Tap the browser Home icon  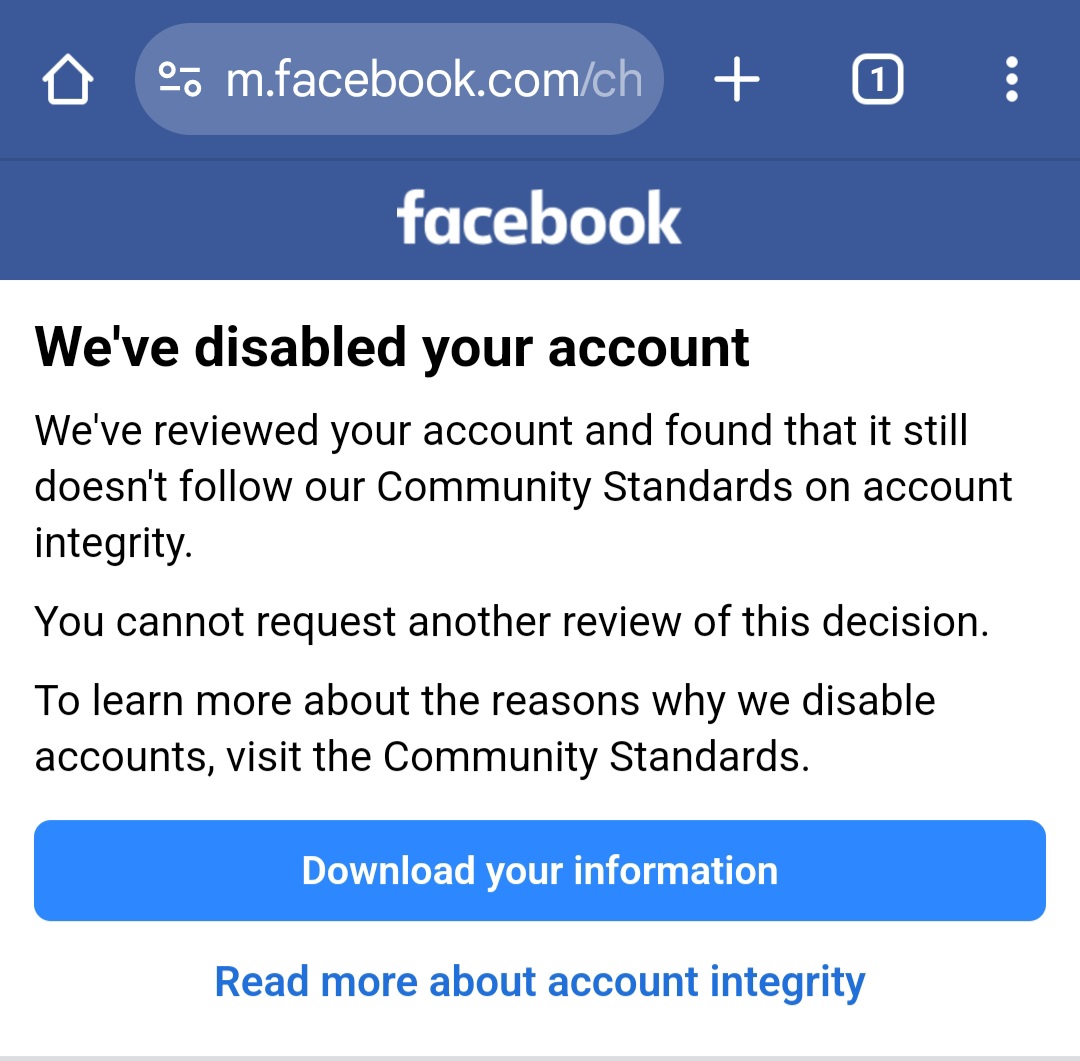click(x=68, y=80)
